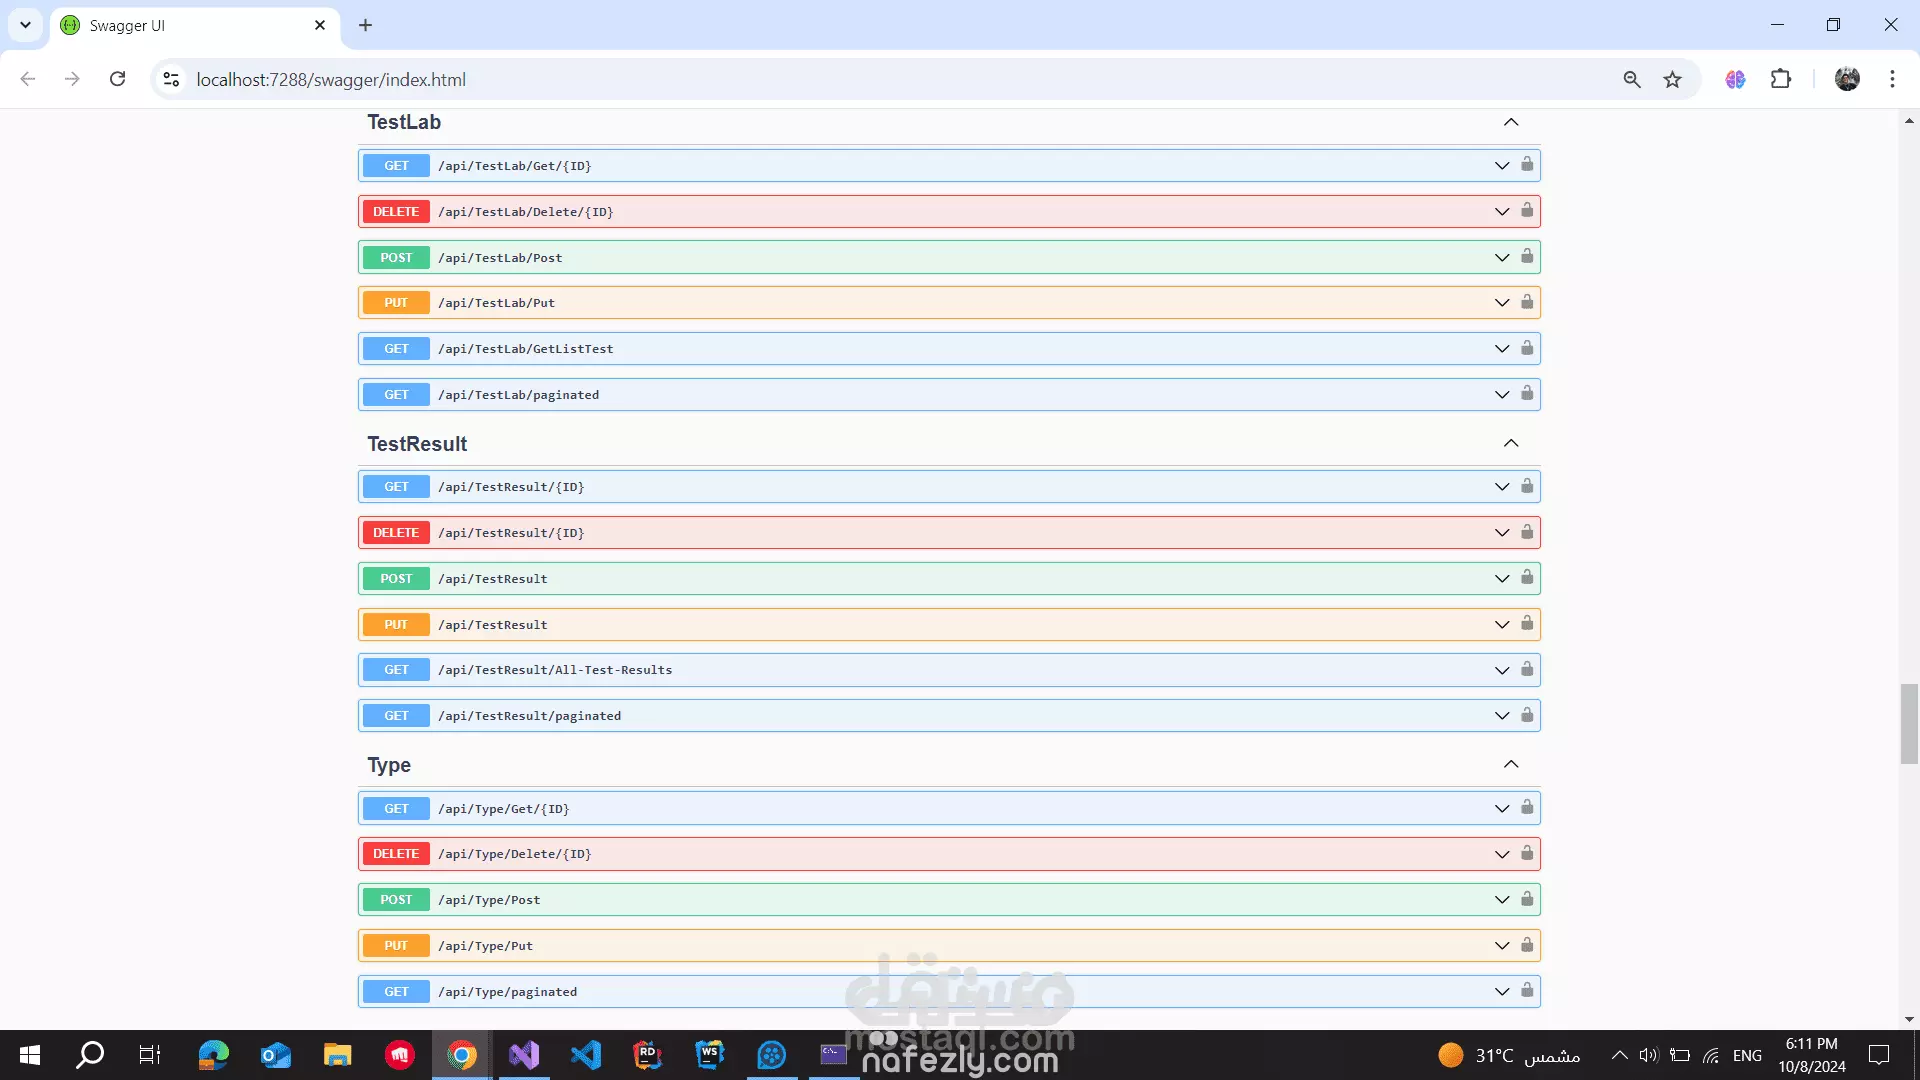This screenshot has height=1080, width=1920.
Task: Click the lock icon on PUT /api/Type/Put
Action: point(1527,944)
